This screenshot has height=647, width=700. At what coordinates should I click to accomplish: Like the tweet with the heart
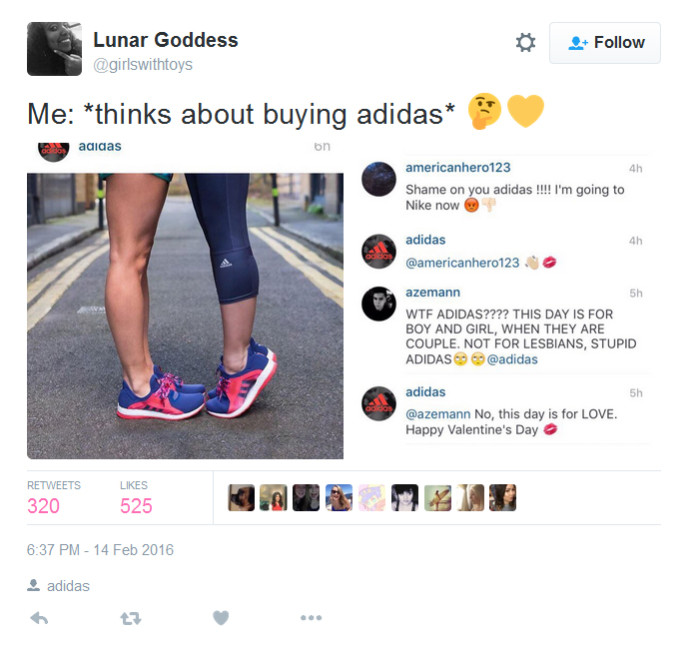pyautogui.click(x=221, y=618)
